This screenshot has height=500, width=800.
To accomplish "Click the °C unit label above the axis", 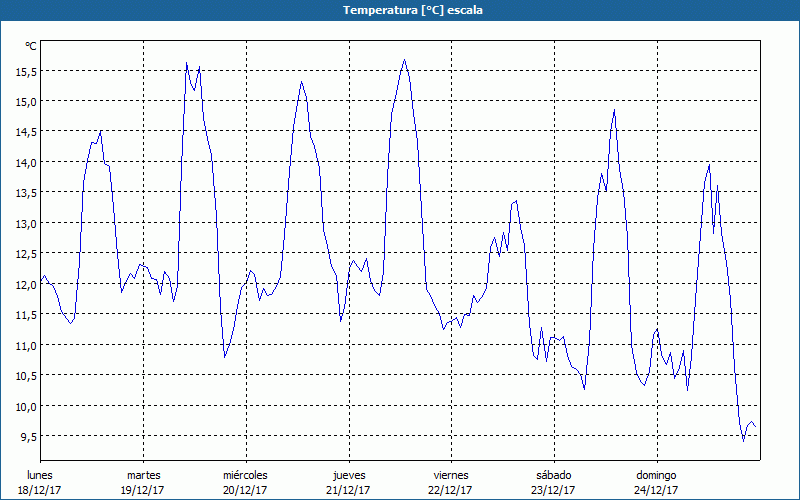I will coord(31,46).
